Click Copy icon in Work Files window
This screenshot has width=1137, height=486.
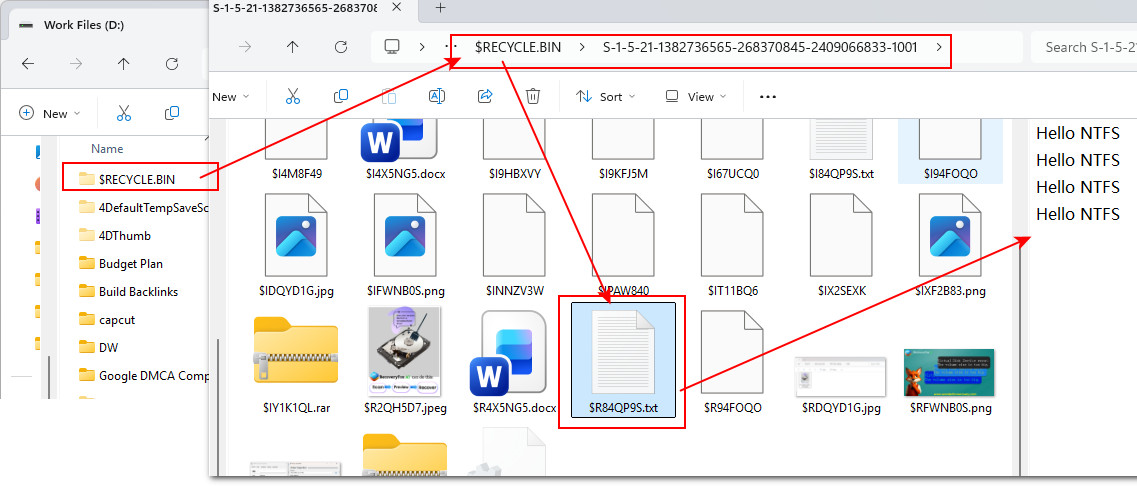click(x=172, y=113)
